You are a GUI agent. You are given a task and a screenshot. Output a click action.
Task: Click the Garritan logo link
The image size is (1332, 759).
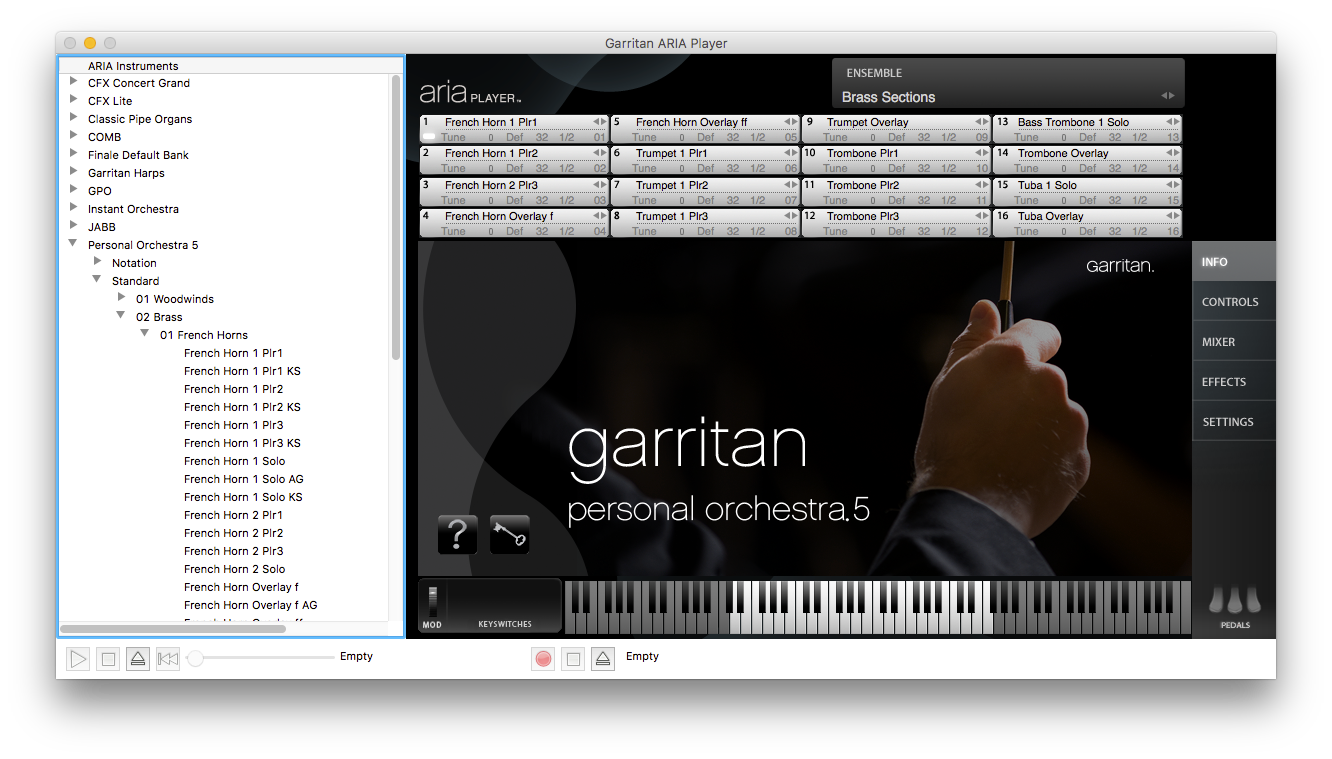click(x=1120, y=266)
